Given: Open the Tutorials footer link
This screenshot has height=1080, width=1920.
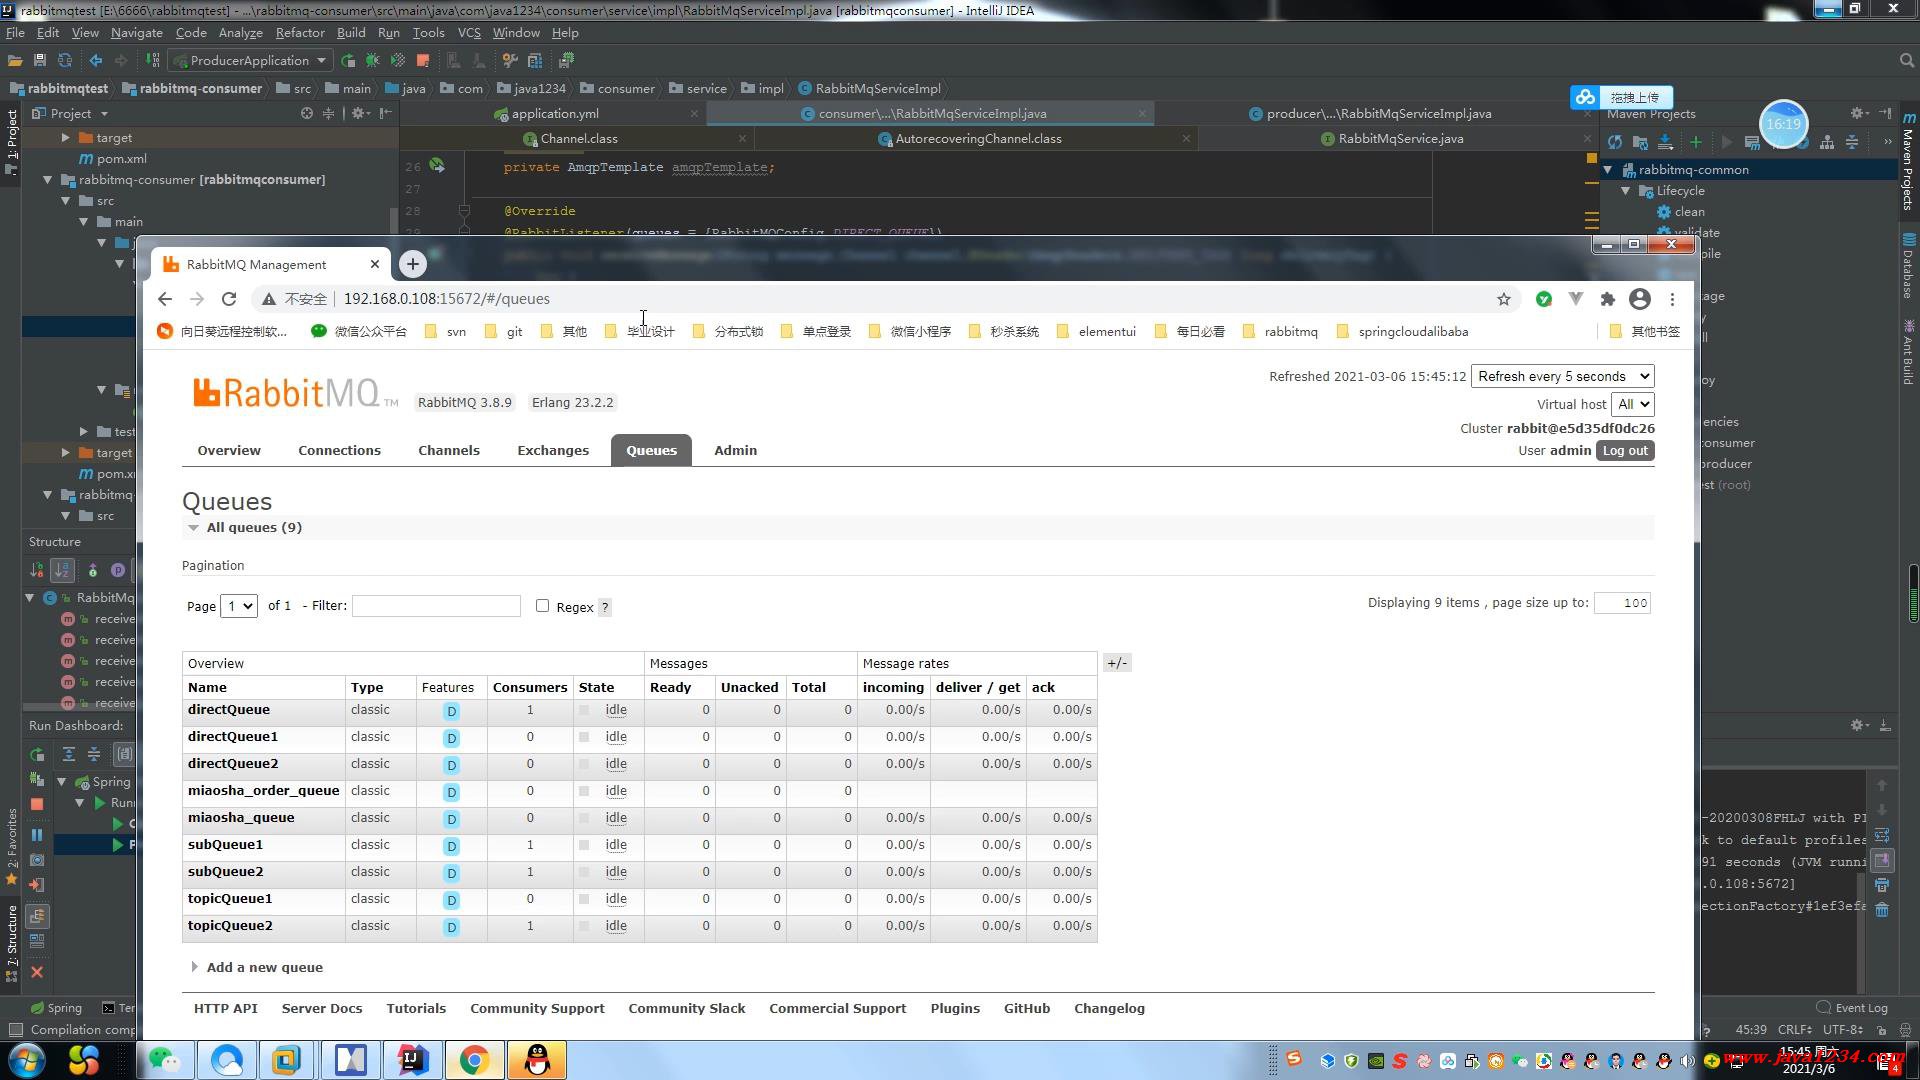Looking at the screenshot, I should pos(416,1008).
